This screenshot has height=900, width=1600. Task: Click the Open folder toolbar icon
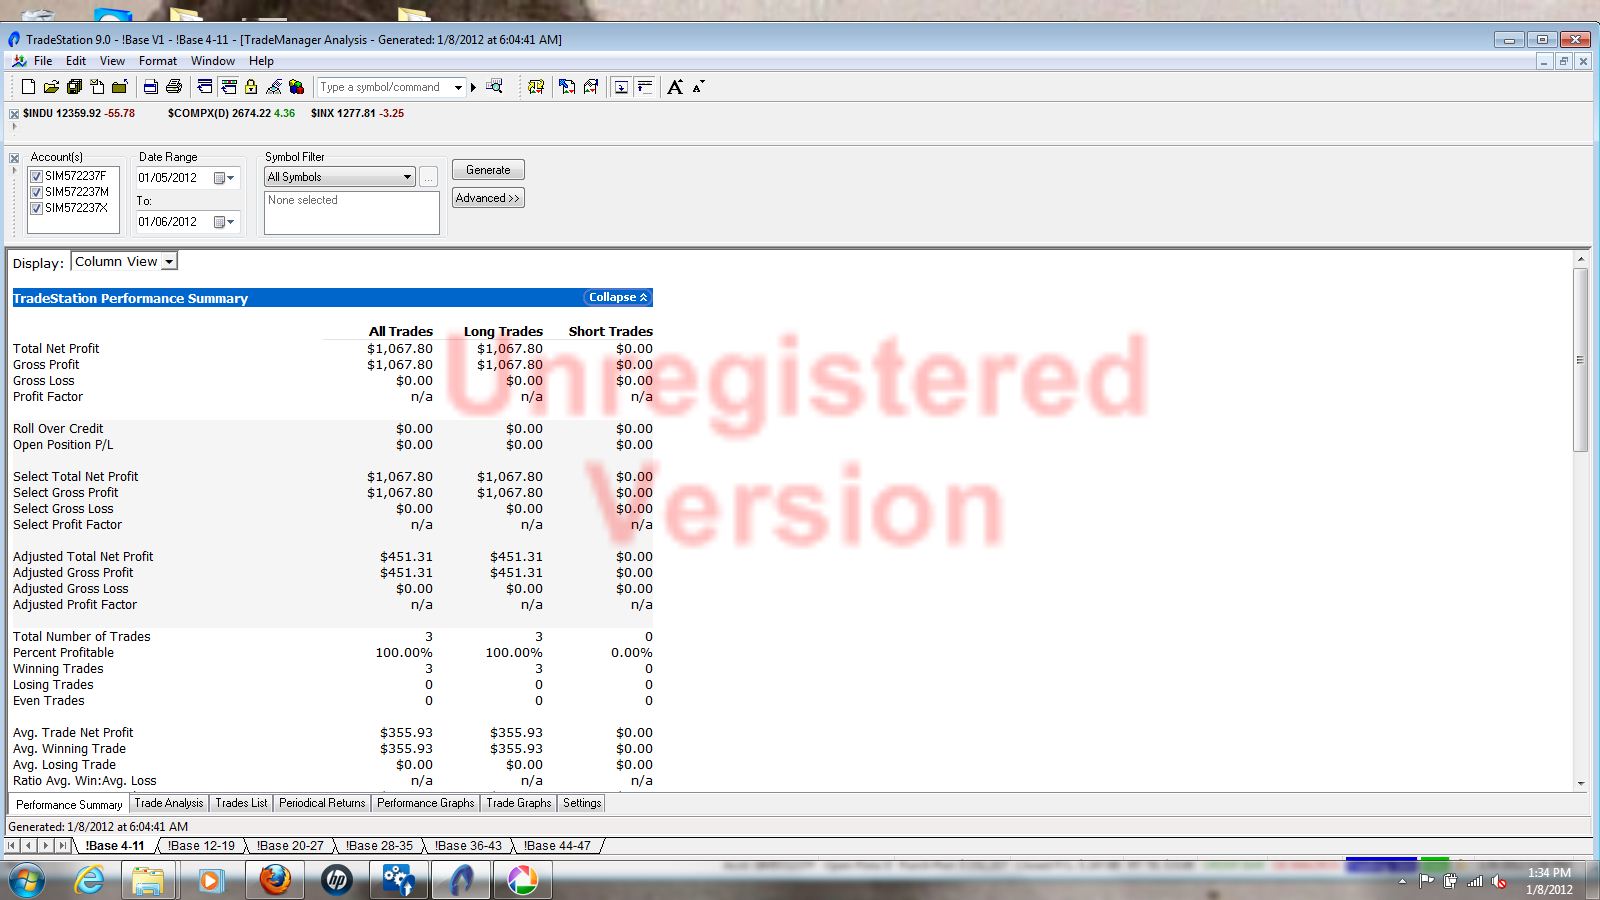click(x=51, y=87)
